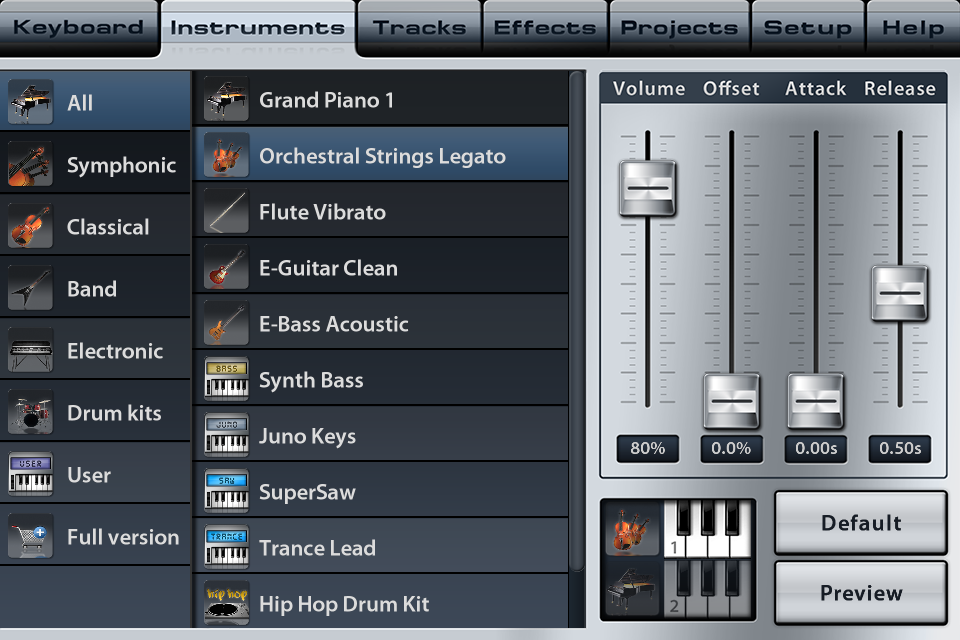Select the Symphonic category label
This screenshot has width=960, height=640.
[121, 165]
